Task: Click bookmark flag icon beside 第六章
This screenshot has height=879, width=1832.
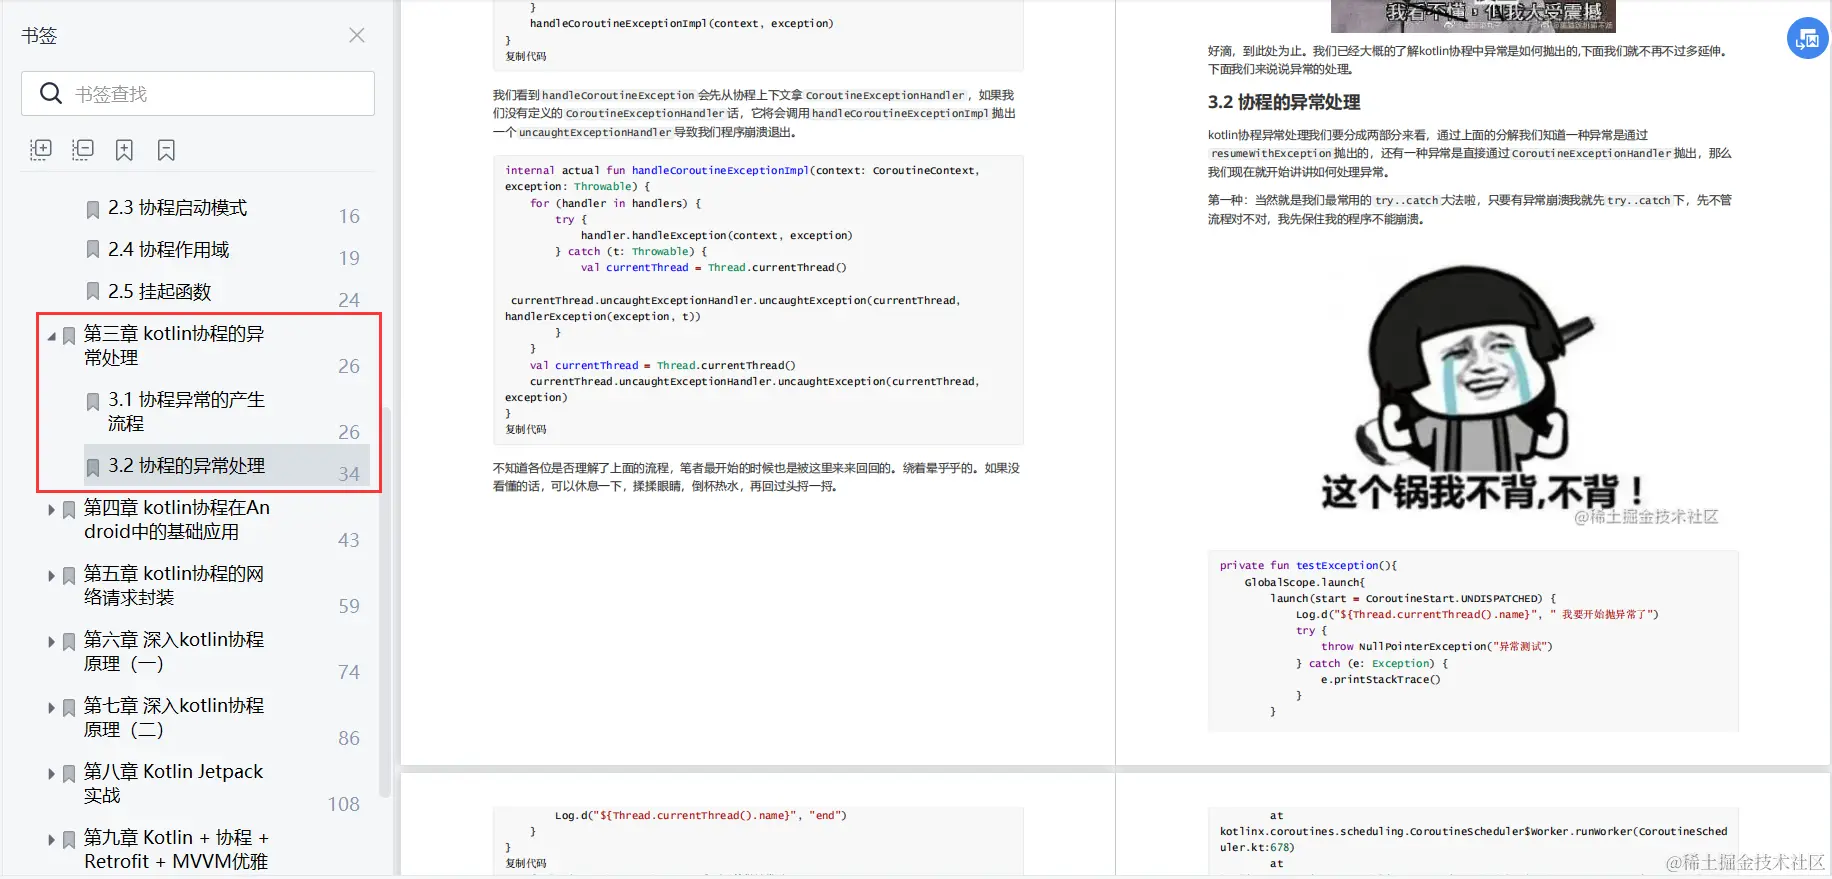Action: pos(69,642)
